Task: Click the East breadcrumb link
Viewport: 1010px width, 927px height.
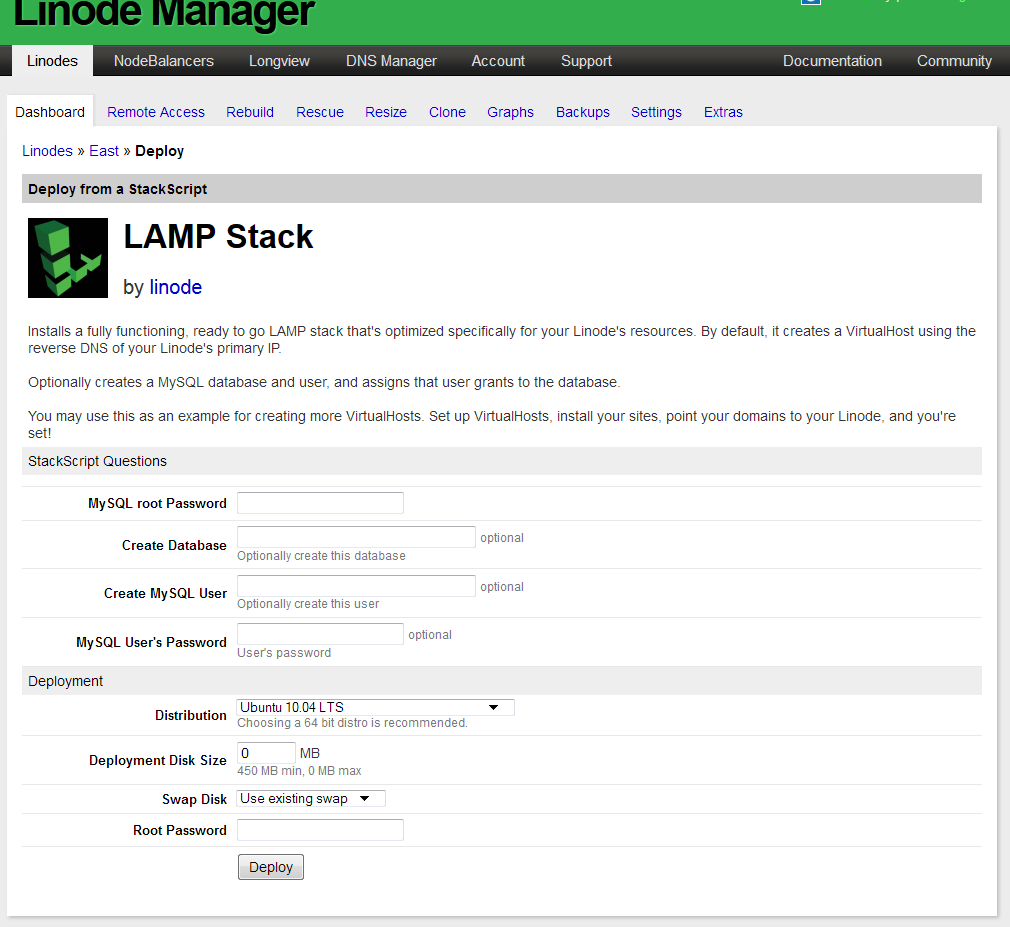Action: click(104, 151)
